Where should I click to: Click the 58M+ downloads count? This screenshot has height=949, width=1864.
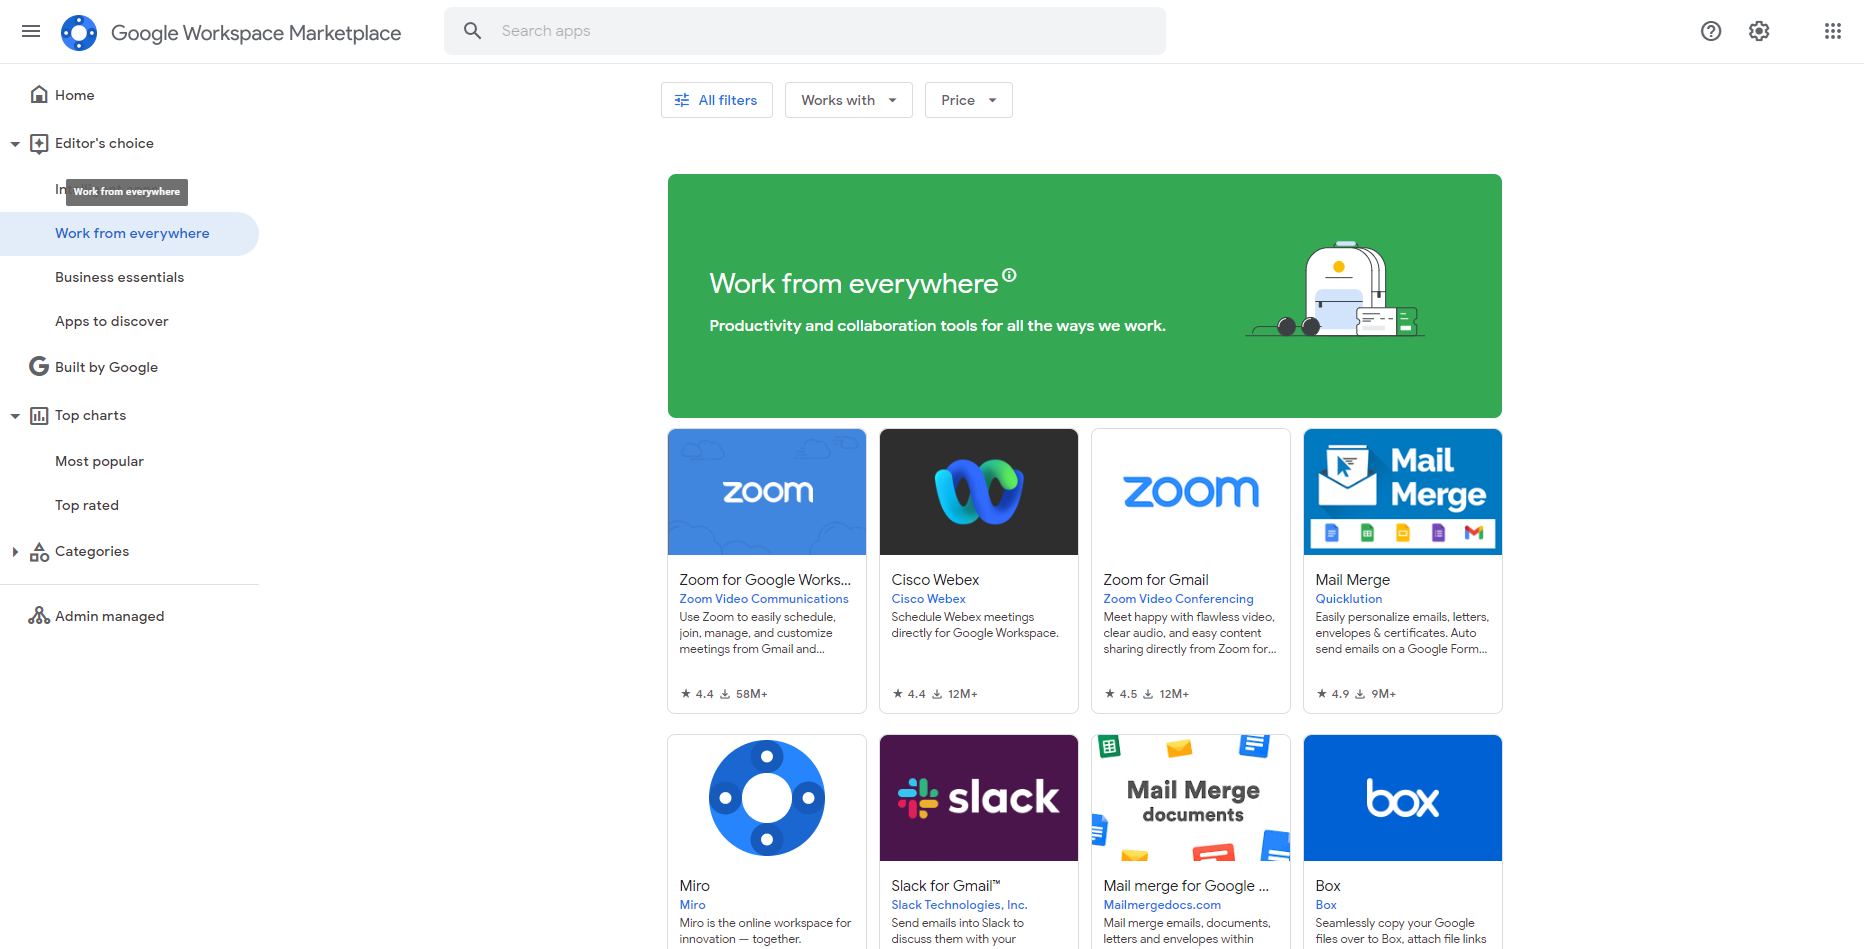(x=752, y=694)
